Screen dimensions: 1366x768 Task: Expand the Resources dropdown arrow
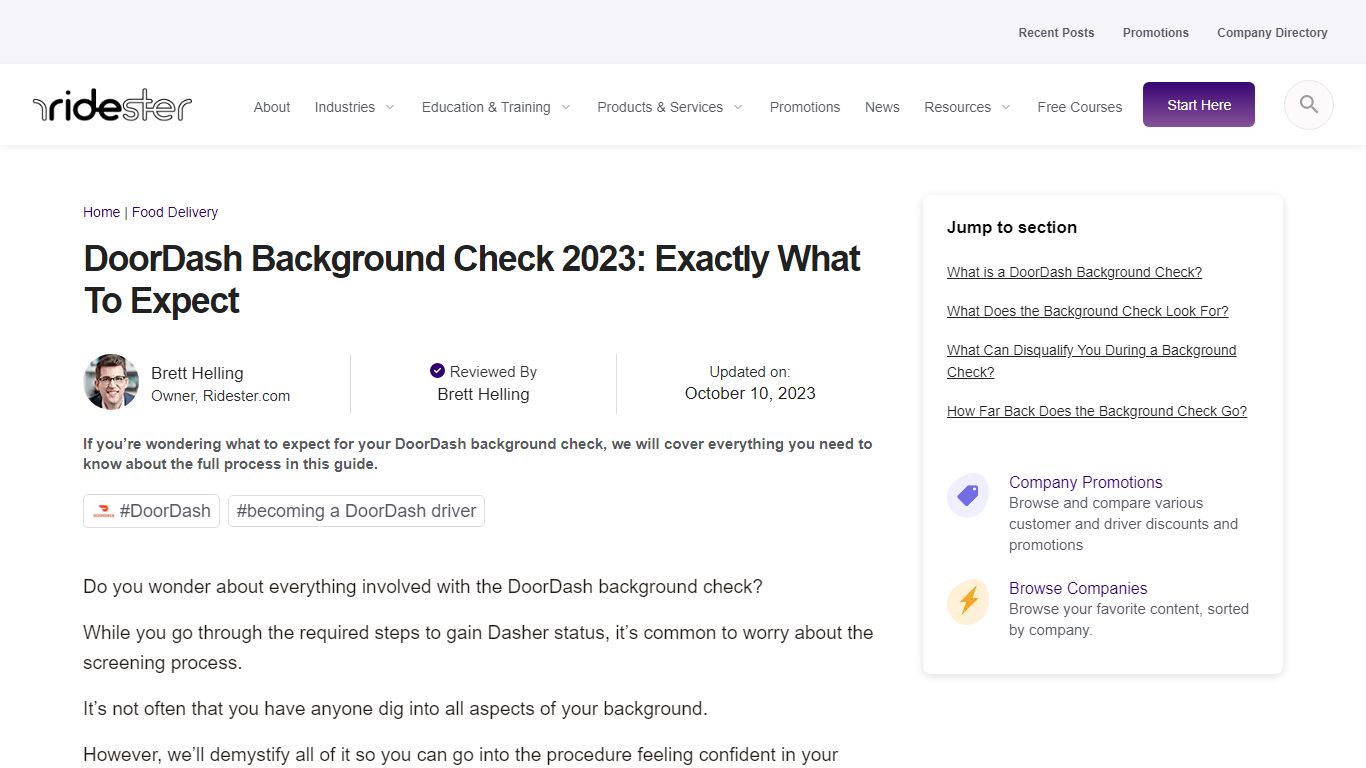1006,107
